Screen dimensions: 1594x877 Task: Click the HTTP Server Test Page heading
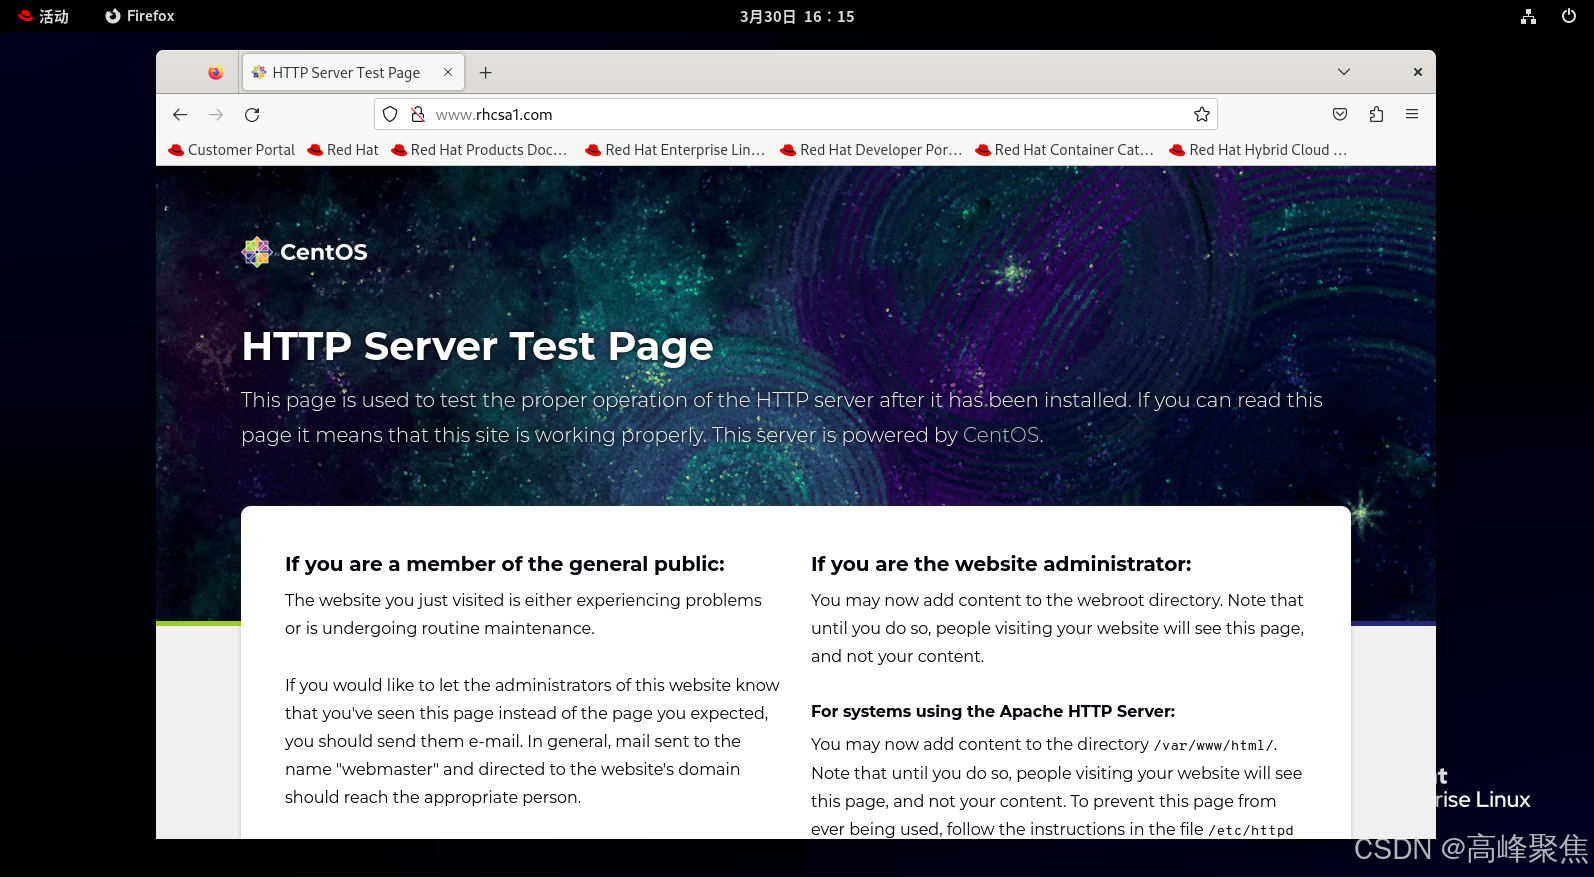click(477, 346)
